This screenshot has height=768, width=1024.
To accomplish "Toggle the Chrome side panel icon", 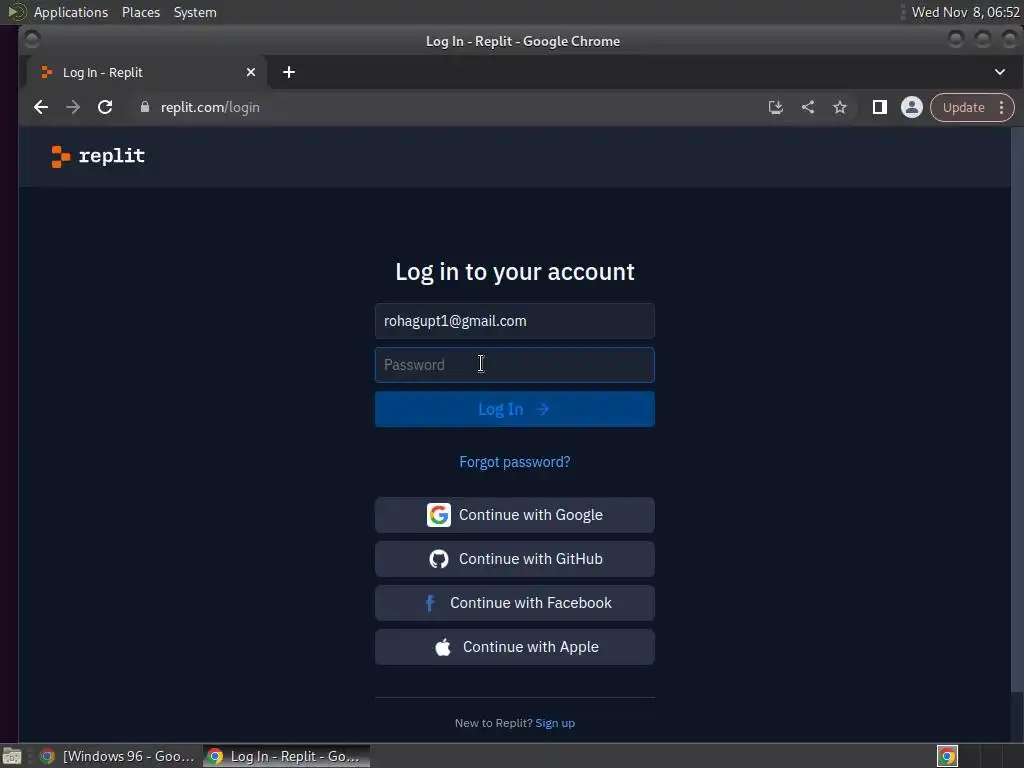I will pos(880,107).
